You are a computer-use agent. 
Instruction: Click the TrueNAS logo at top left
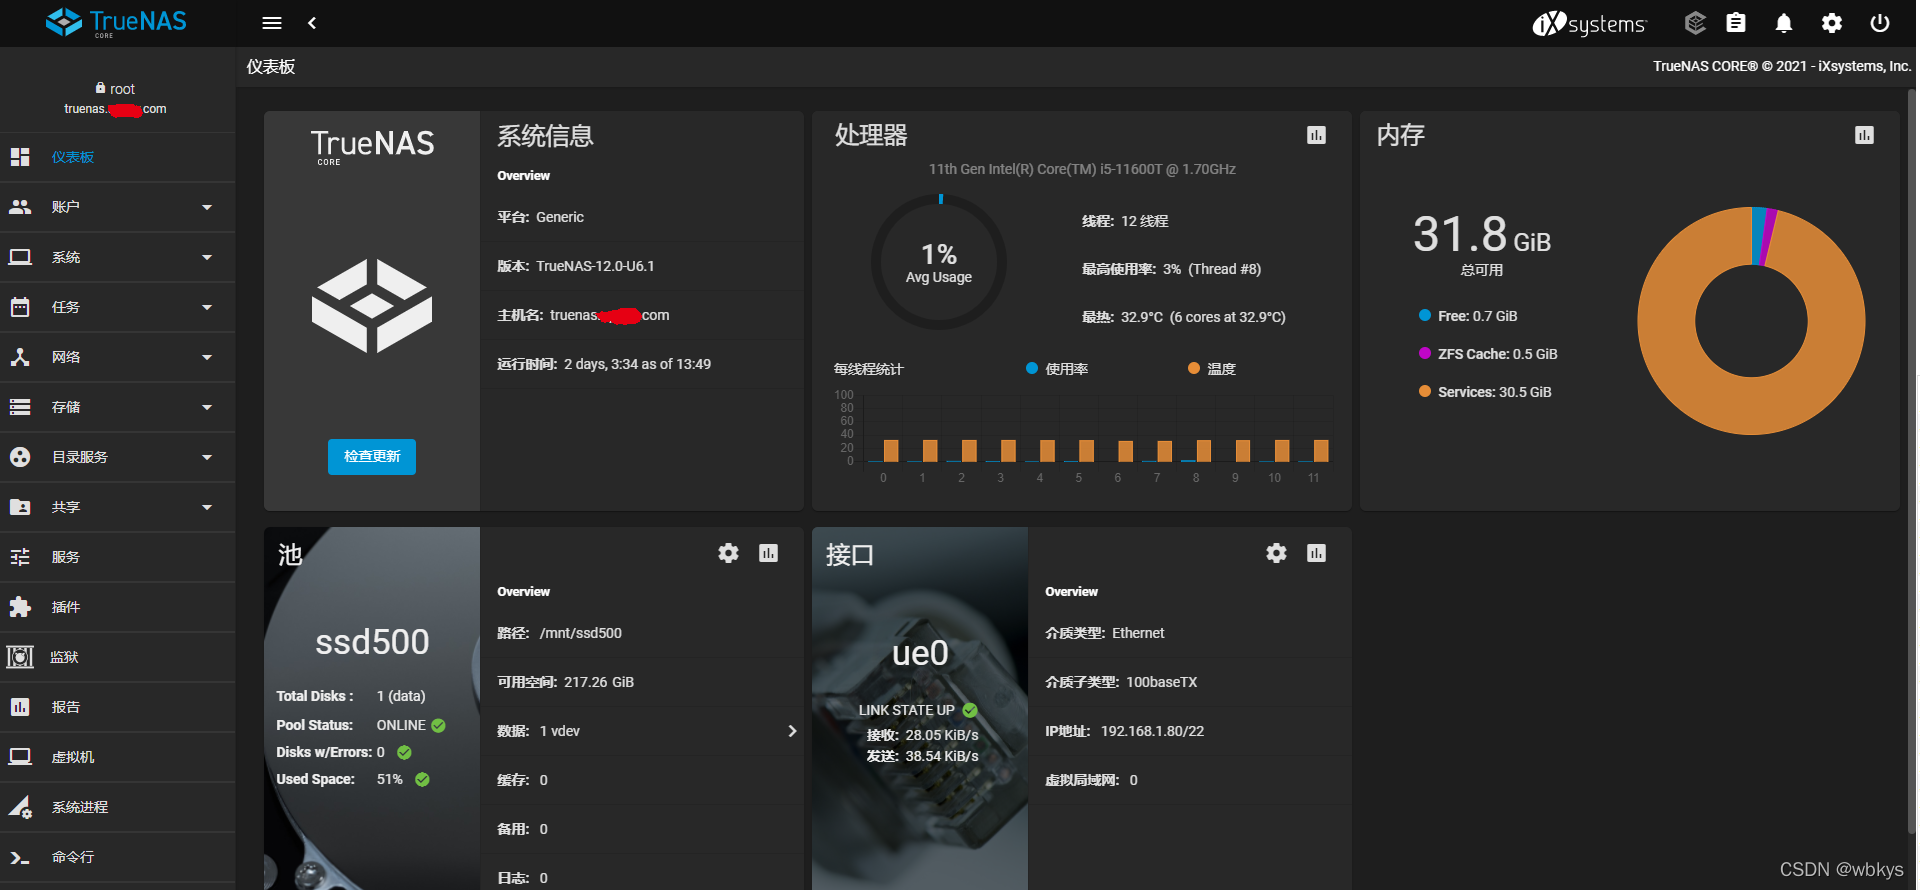116,22
